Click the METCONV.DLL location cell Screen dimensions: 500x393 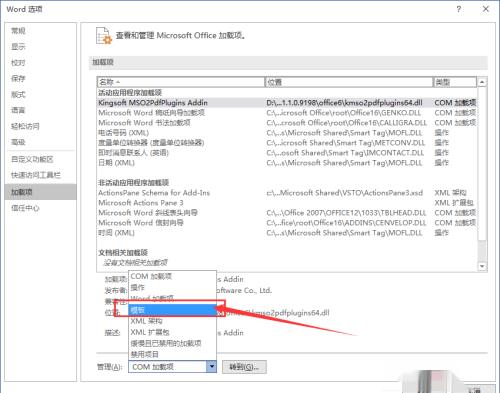pos(346,143)
